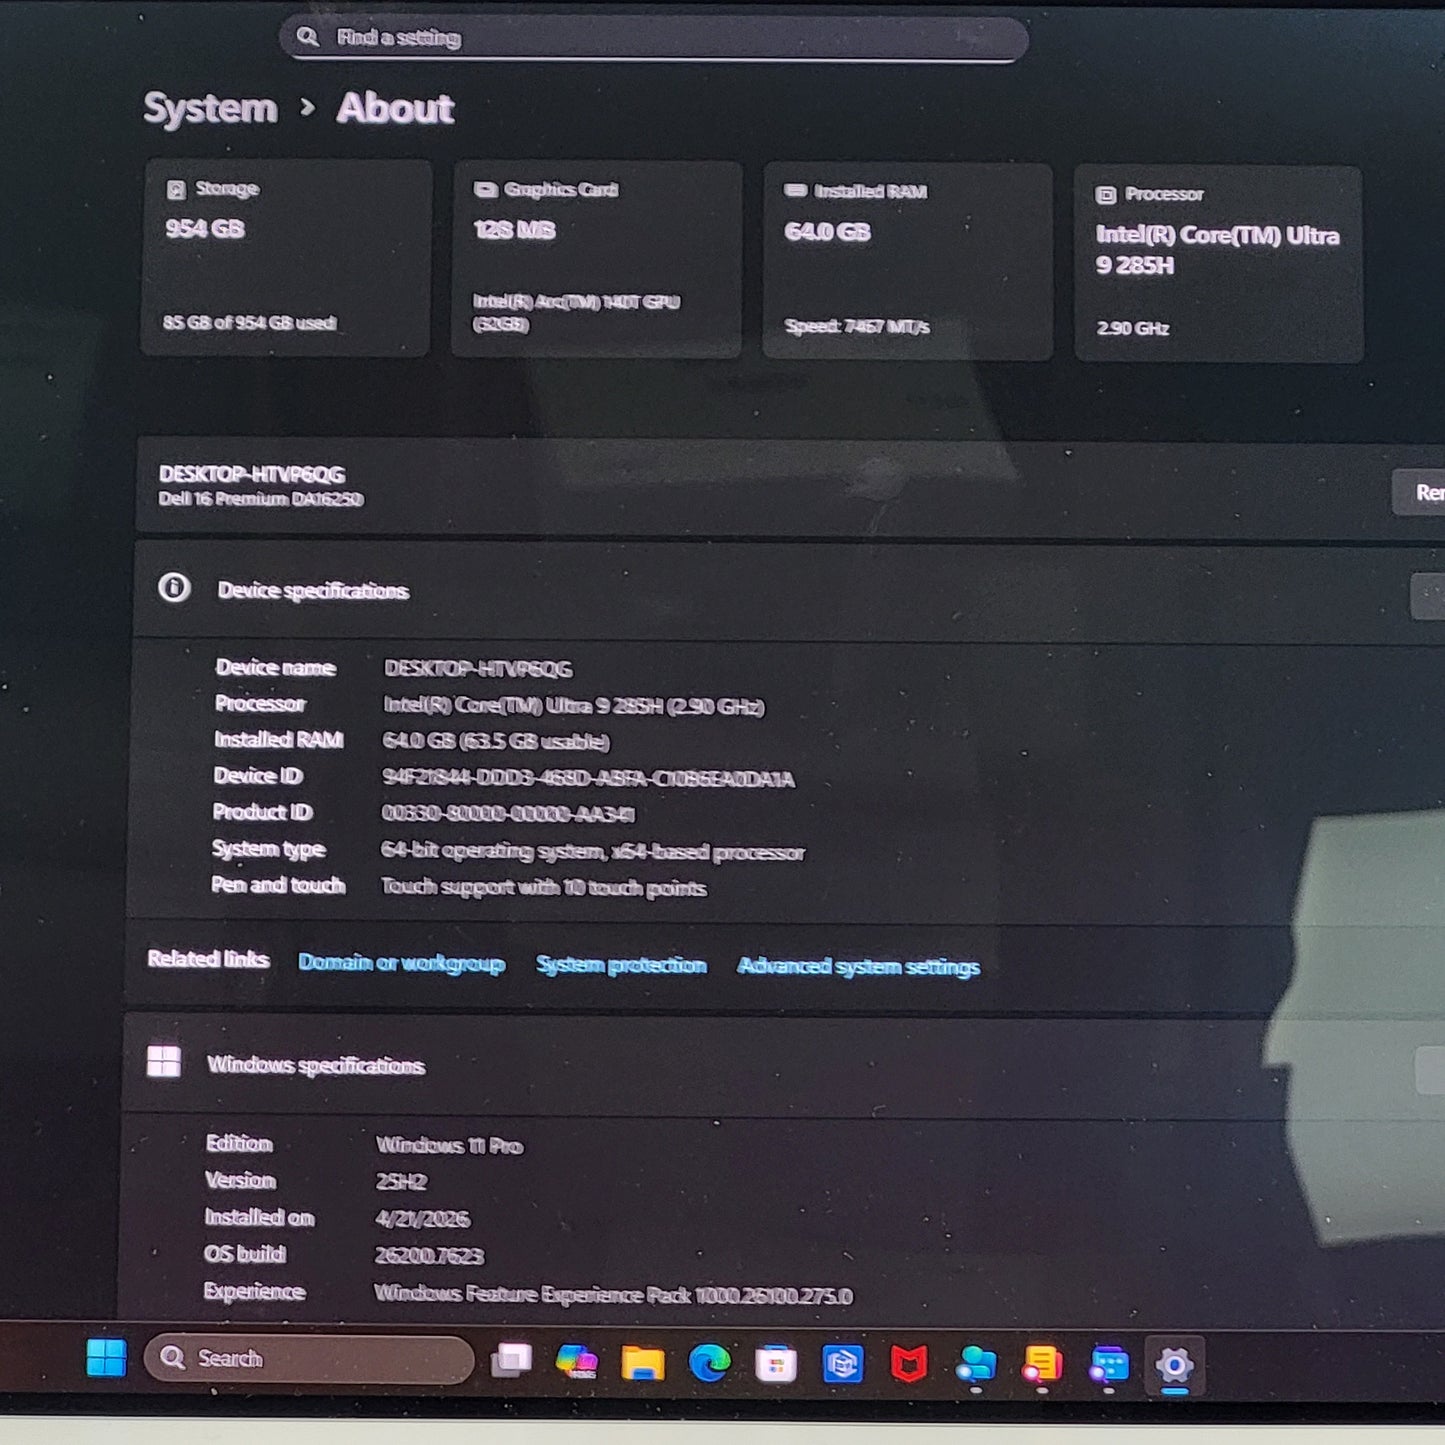The height and width of the screenshot is (1445, 1445).
Task: Open the blue cube app on taskbar
Action: pos(843,1365)
